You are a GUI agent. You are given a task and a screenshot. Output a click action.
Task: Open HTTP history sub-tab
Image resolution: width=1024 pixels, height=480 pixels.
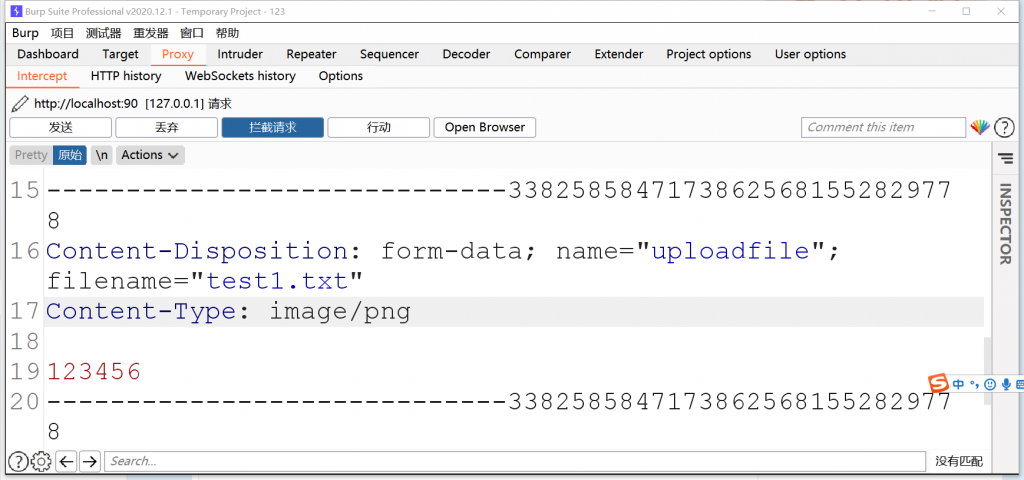coord(126,76)
